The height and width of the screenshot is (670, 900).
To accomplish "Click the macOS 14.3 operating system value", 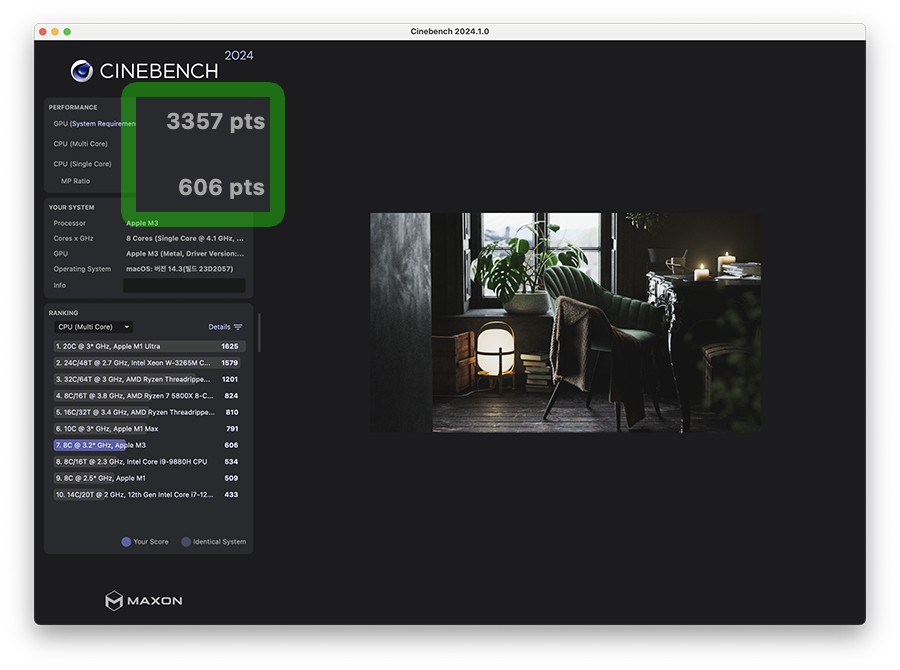I will coord(180,269).
